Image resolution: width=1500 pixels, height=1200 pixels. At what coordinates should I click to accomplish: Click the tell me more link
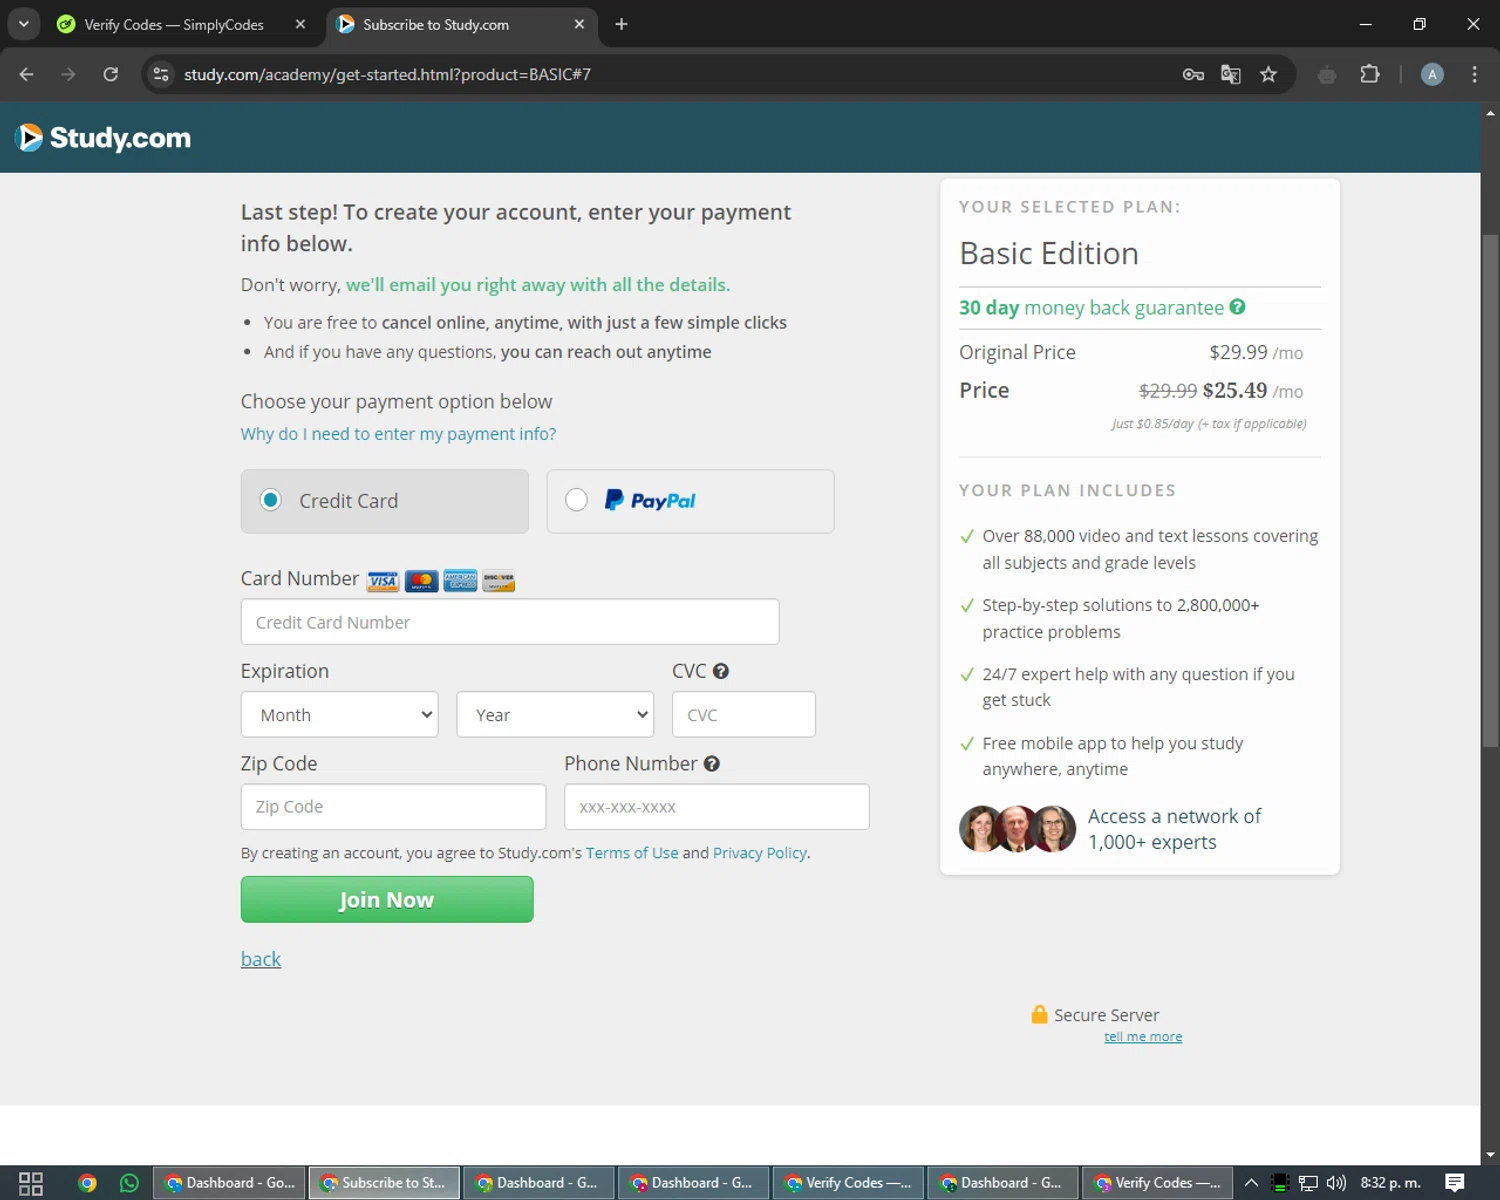(x=1143, y=1037)
